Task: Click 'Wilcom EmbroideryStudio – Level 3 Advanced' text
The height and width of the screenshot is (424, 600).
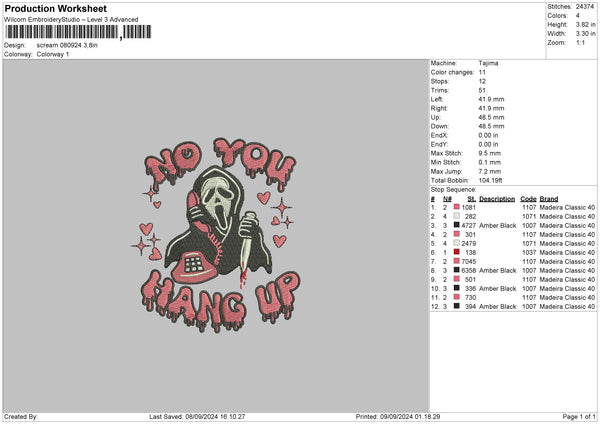Action: (x=71, y=20)
